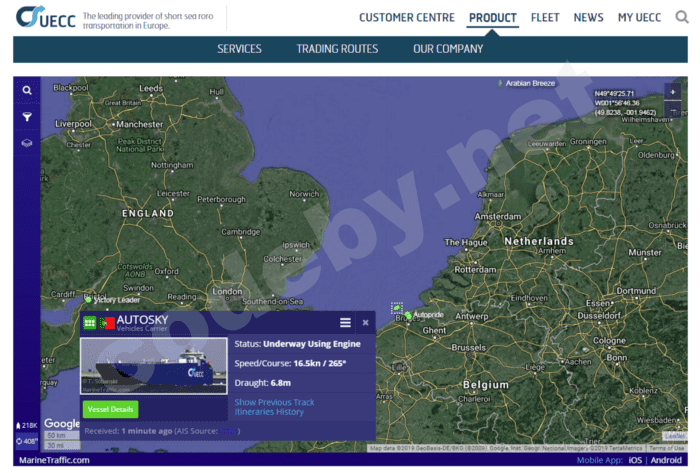The width and height of the screenshot is (700, 473).
Task: Click the 'Norwich' map label
Action: click(304, 194)
